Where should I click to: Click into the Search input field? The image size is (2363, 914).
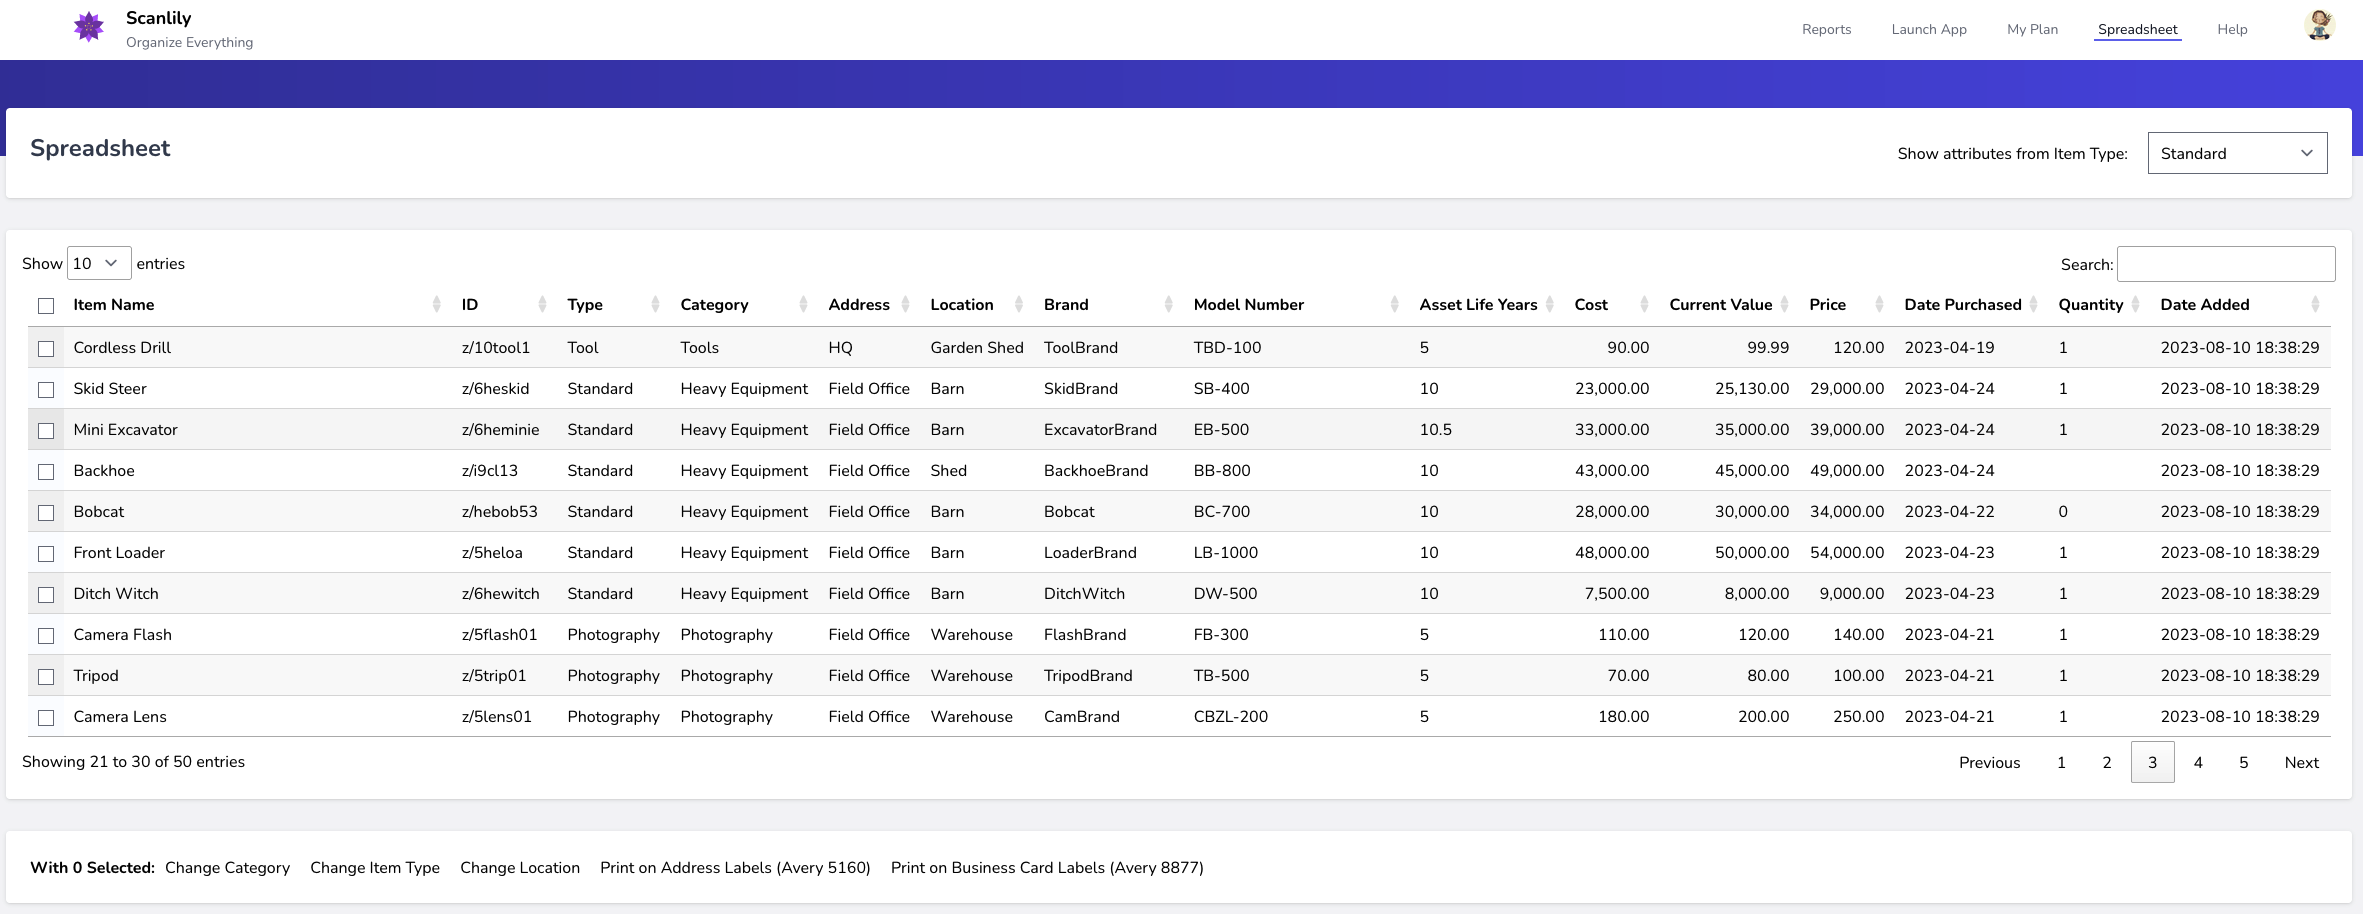[x=2226, y=264]
